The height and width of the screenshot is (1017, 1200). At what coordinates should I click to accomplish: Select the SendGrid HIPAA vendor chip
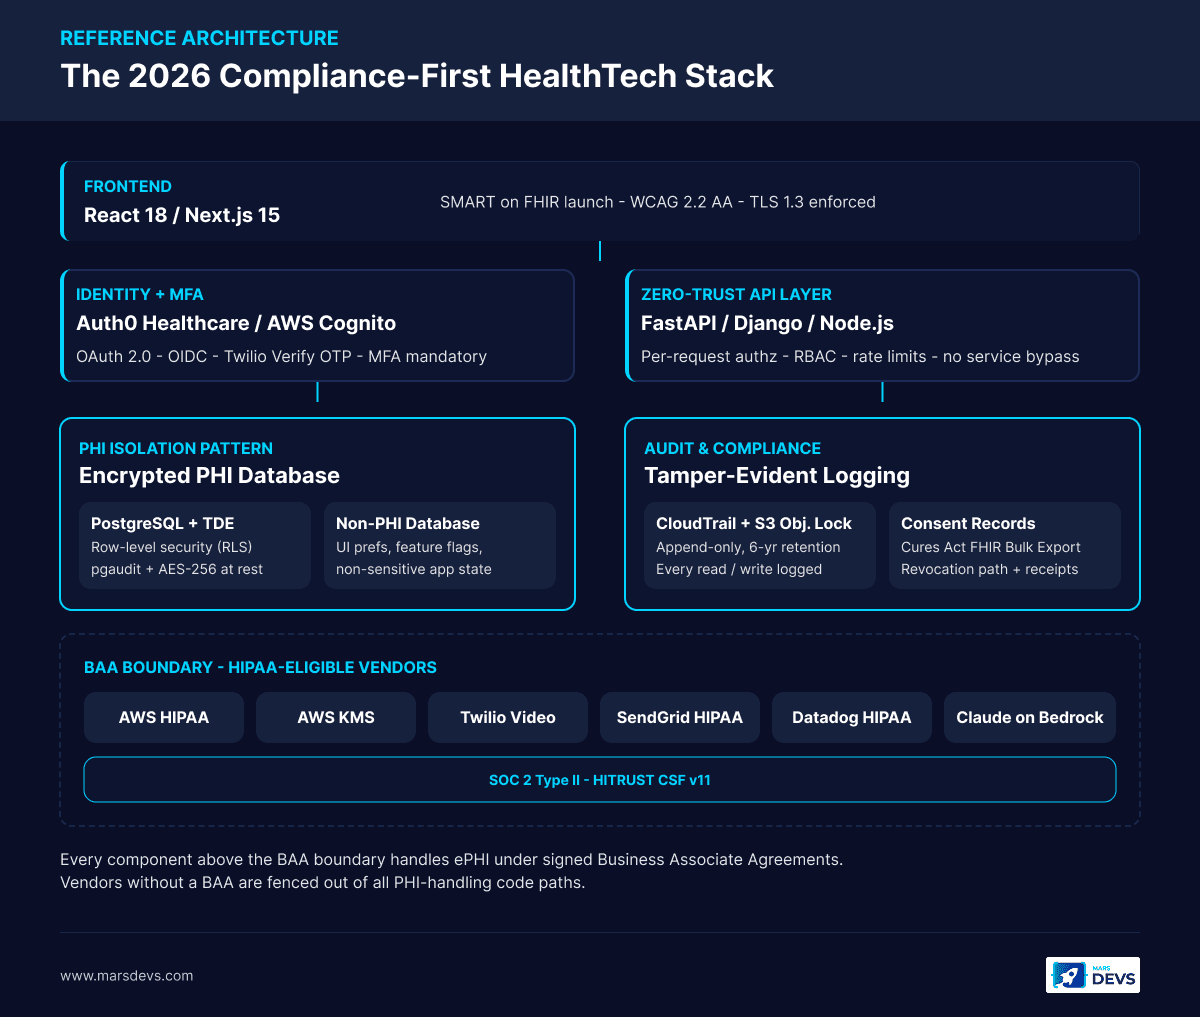[680, 717]
